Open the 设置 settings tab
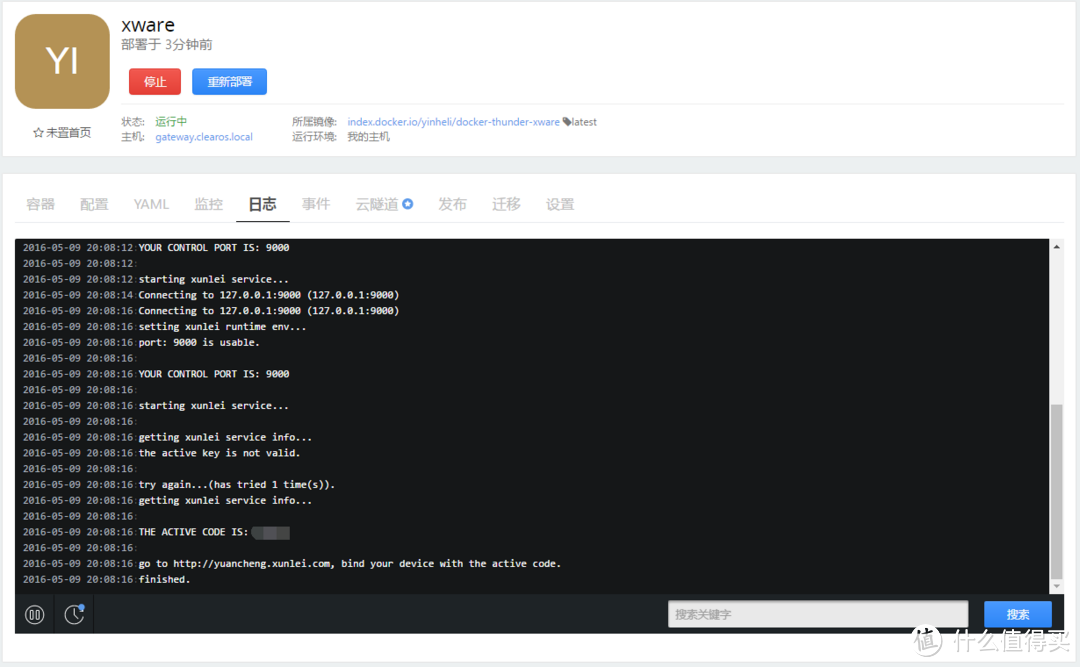This screenshot has width=1080, height=667. [560, 204]
